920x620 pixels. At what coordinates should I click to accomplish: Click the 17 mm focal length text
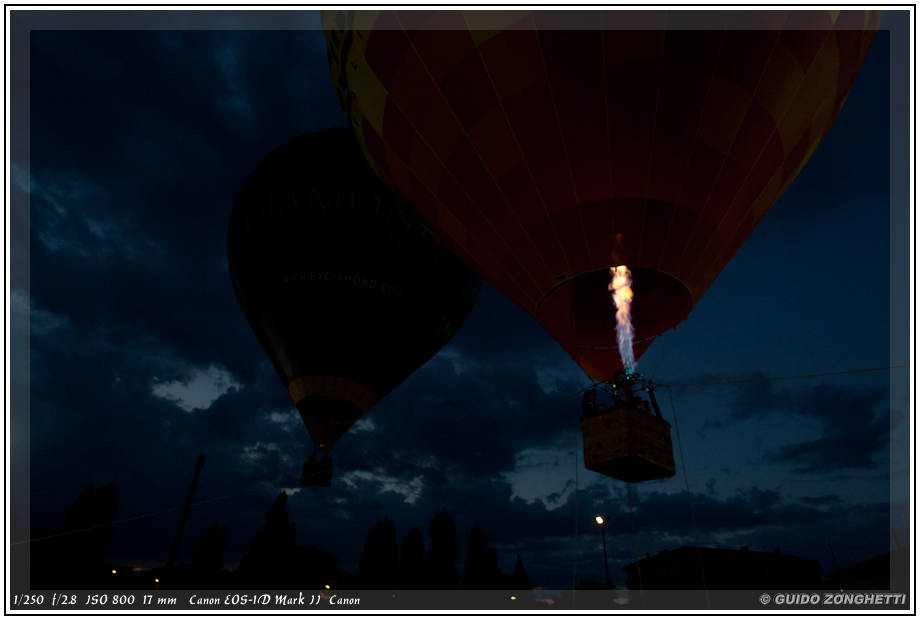click(160, 600)
